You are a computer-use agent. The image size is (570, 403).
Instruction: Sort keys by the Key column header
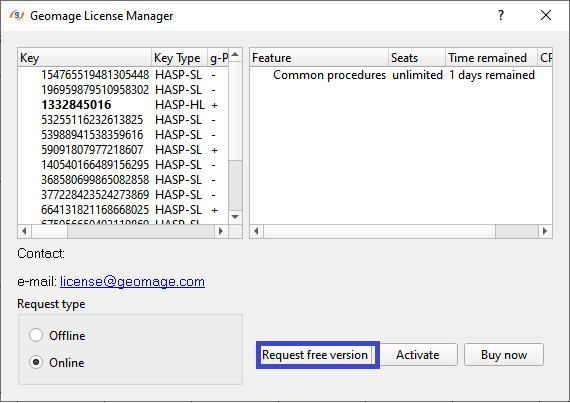(84, 58)
